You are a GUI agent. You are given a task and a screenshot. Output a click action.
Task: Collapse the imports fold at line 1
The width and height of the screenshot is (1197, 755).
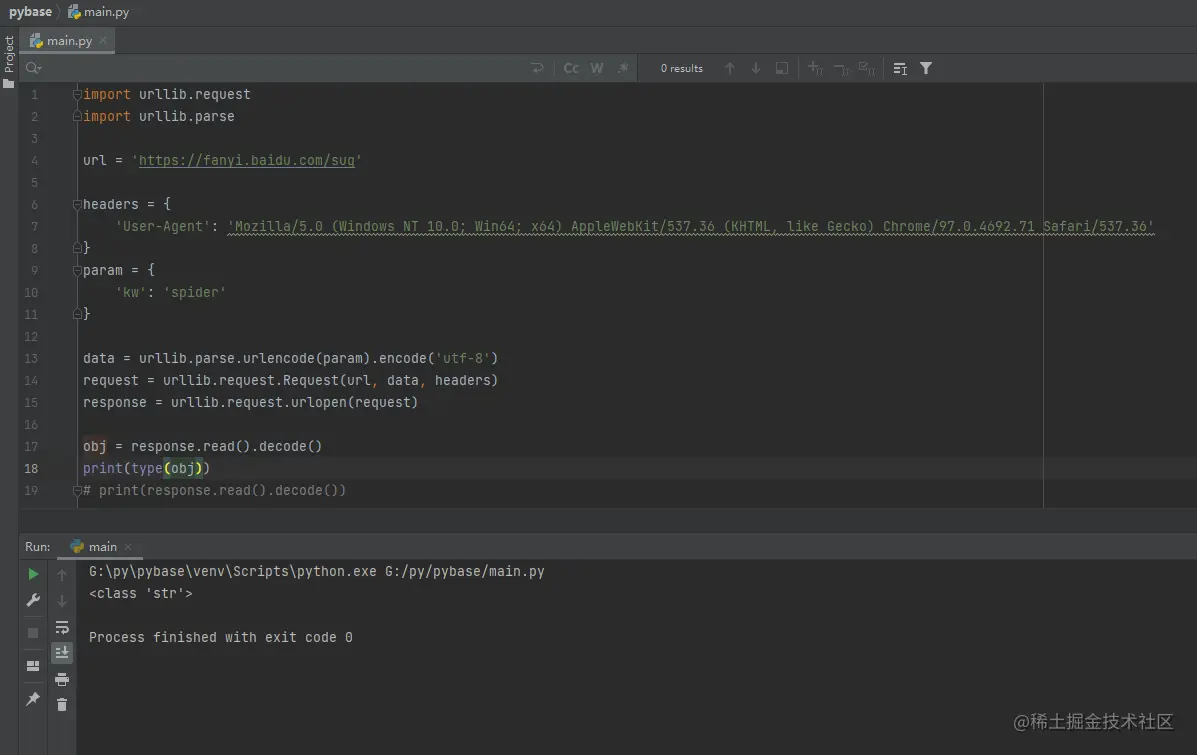pos(77,95)
